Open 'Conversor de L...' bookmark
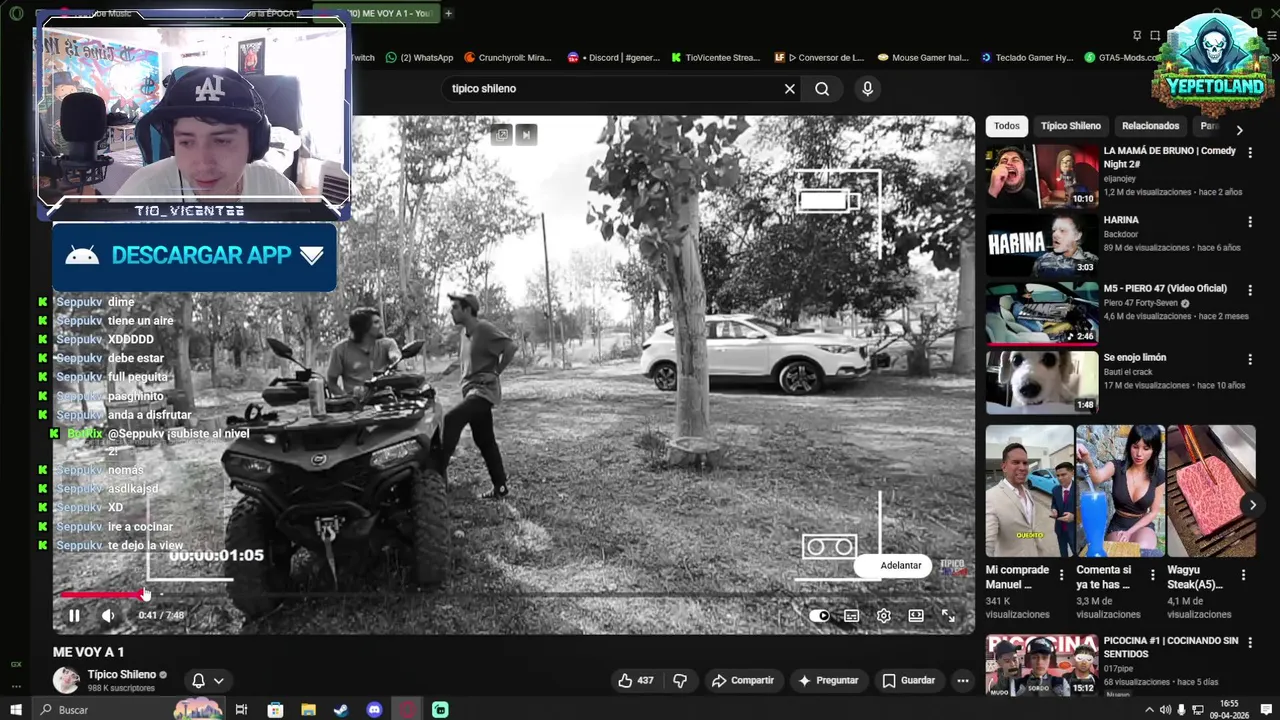 (819, 58)
